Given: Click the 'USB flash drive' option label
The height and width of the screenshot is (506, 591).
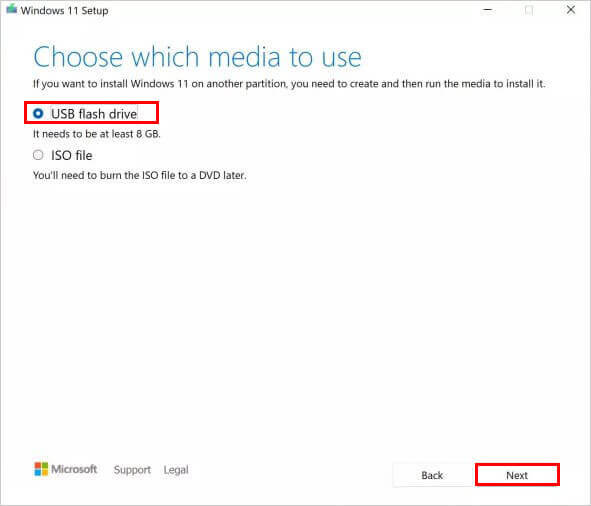Looking at the screenshot, I should click(94, 114).
